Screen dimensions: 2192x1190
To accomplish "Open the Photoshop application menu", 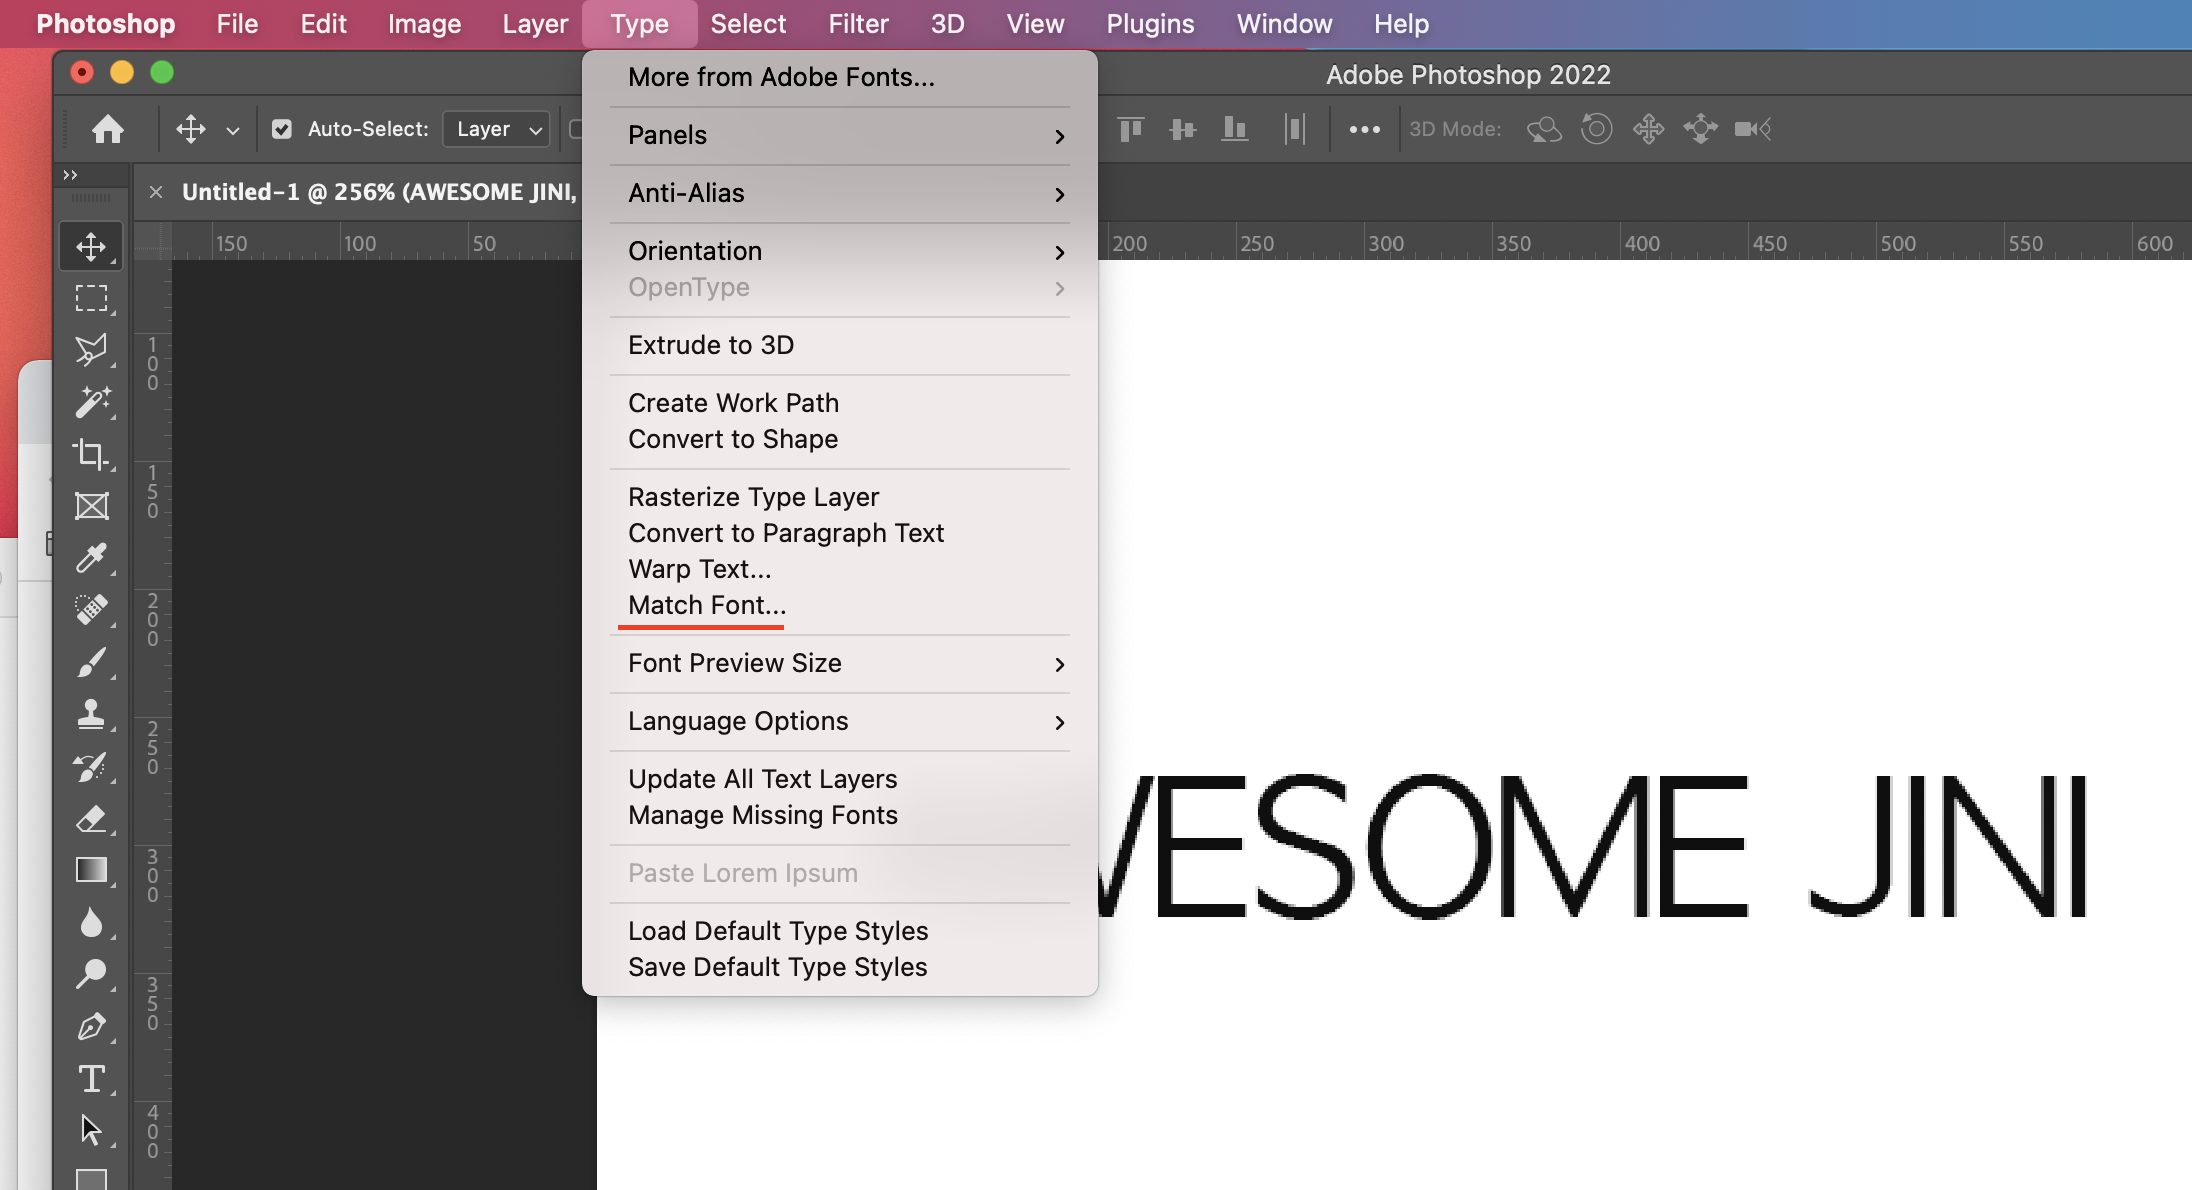I will click(106, 24).
